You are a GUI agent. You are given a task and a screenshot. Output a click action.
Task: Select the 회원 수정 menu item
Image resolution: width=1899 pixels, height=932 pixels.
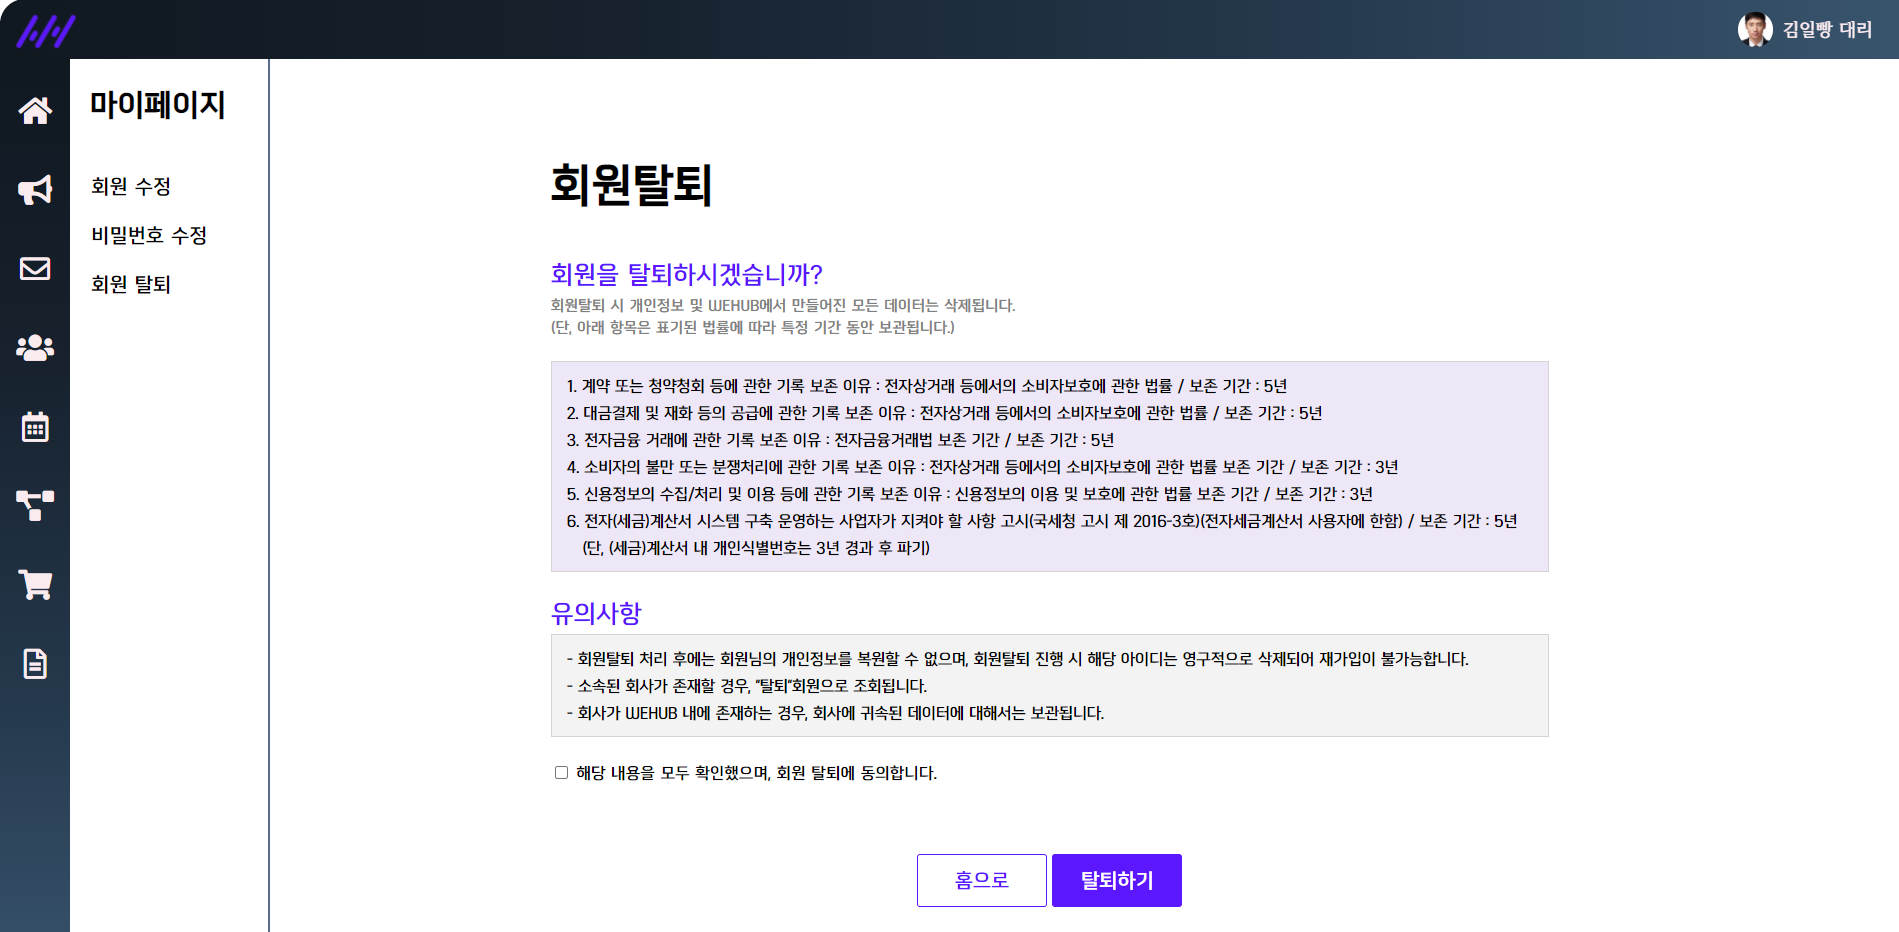131,186
